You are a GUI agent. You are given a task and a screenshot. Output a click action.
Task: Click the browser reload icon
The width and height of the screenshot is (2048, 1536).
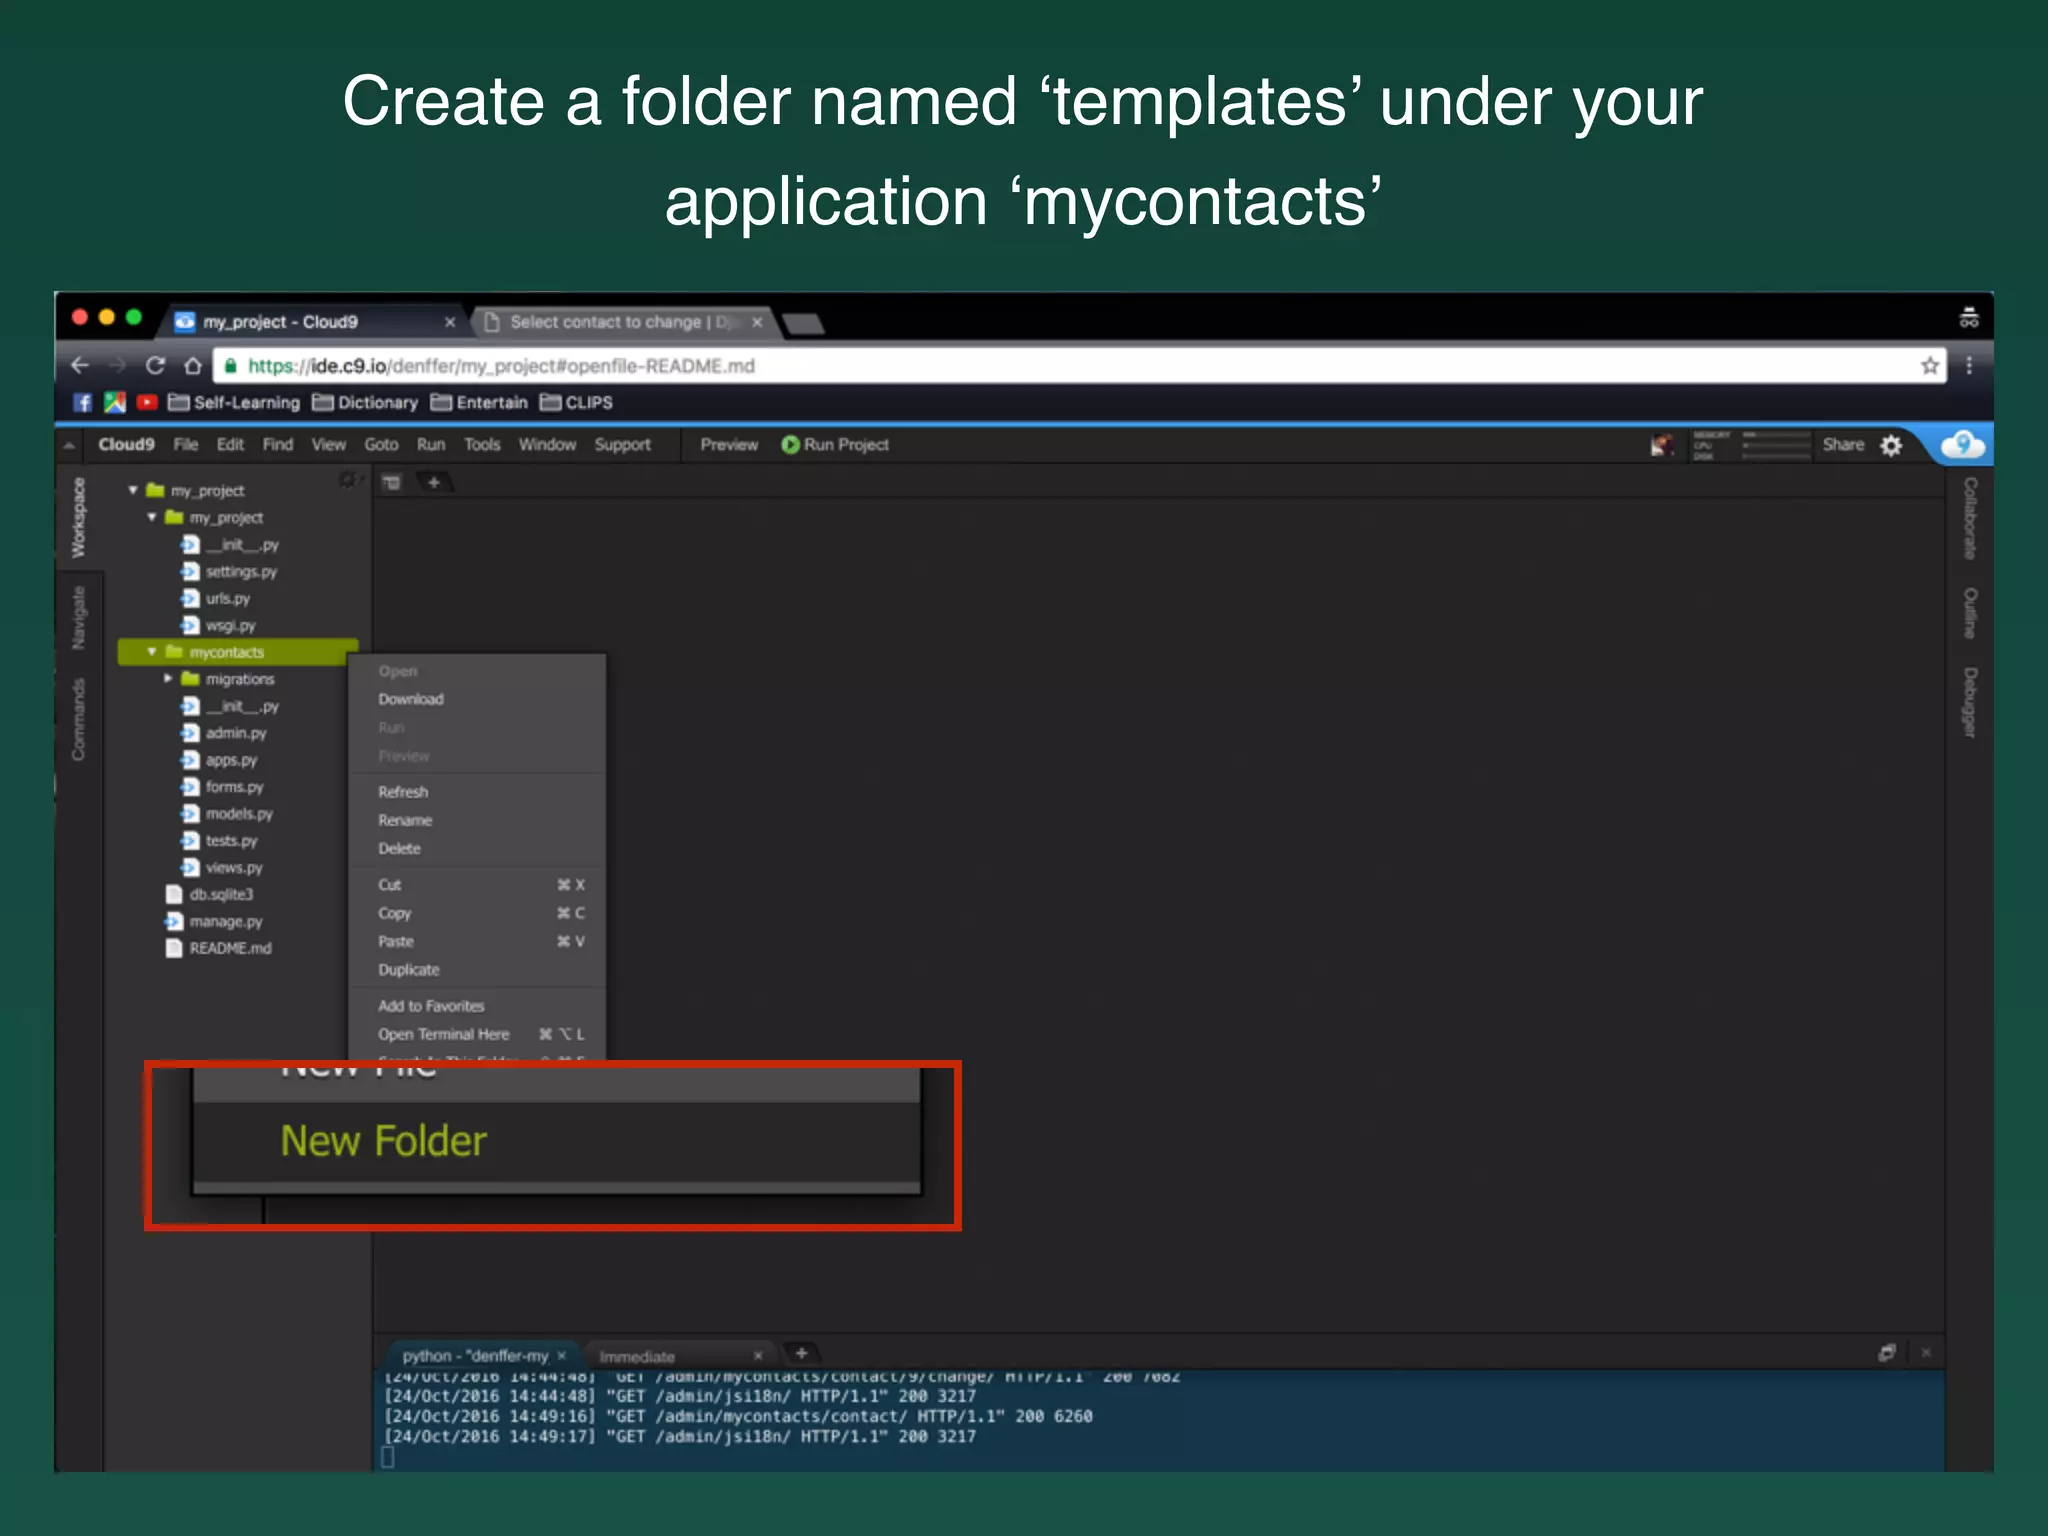coord(155,365)
